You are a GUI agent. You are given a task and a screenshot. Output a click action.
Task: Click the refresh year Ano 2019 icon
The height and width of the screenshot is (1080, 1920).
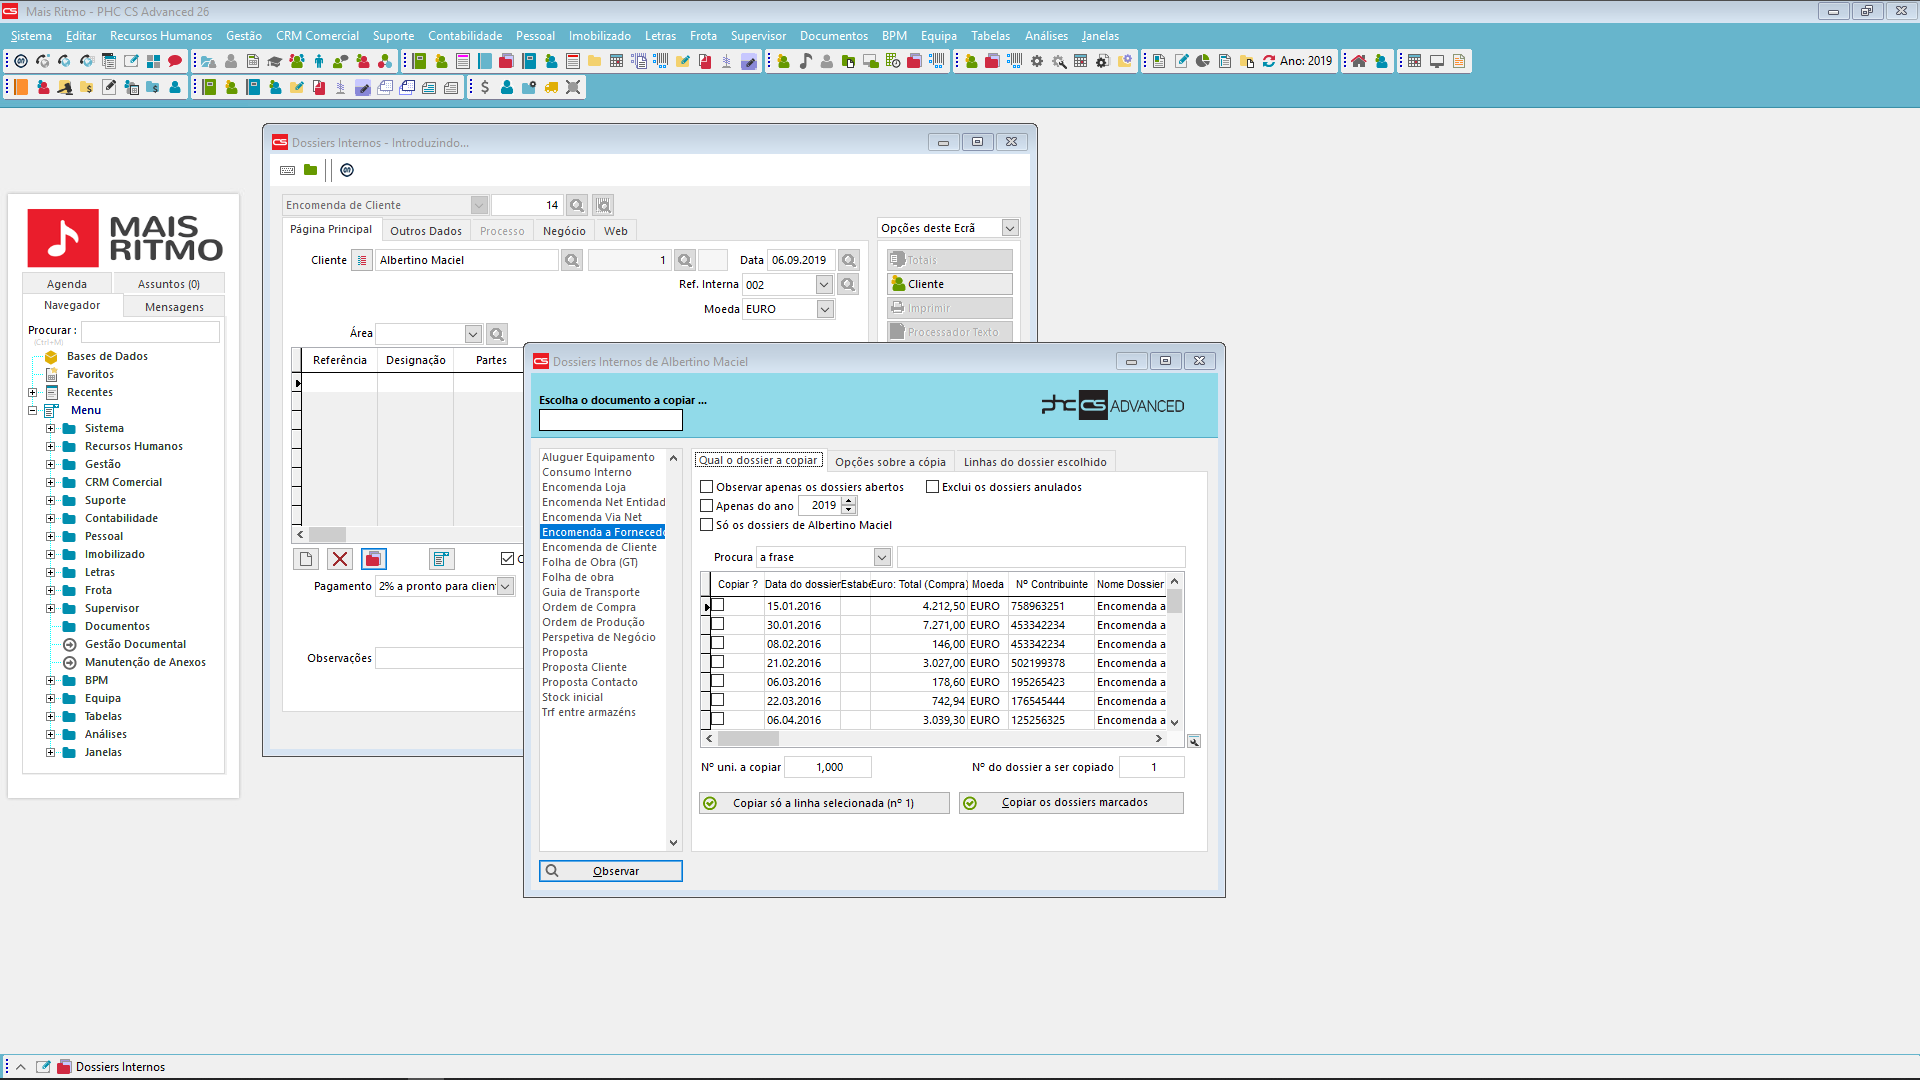1269,61
